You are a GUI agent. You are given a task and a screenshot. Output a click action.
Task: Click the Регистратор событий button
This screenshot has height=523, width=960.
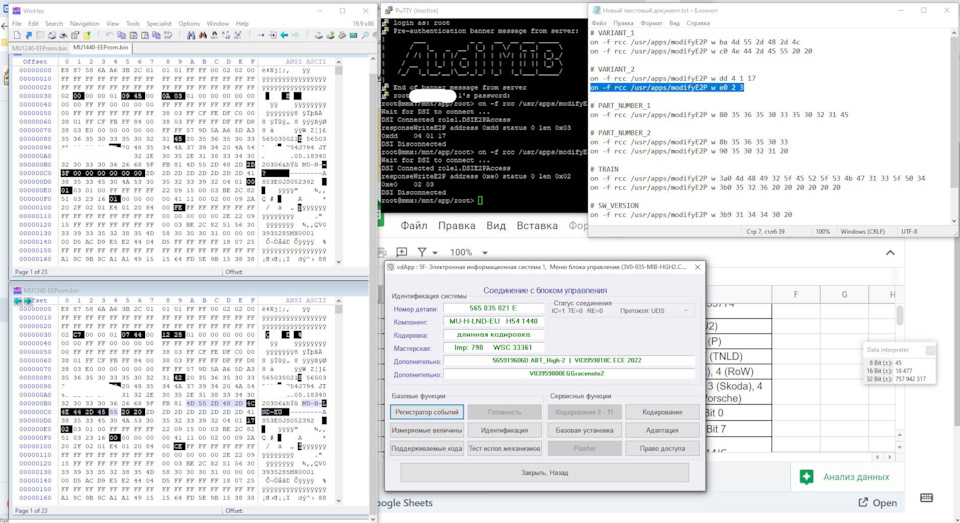427,412
